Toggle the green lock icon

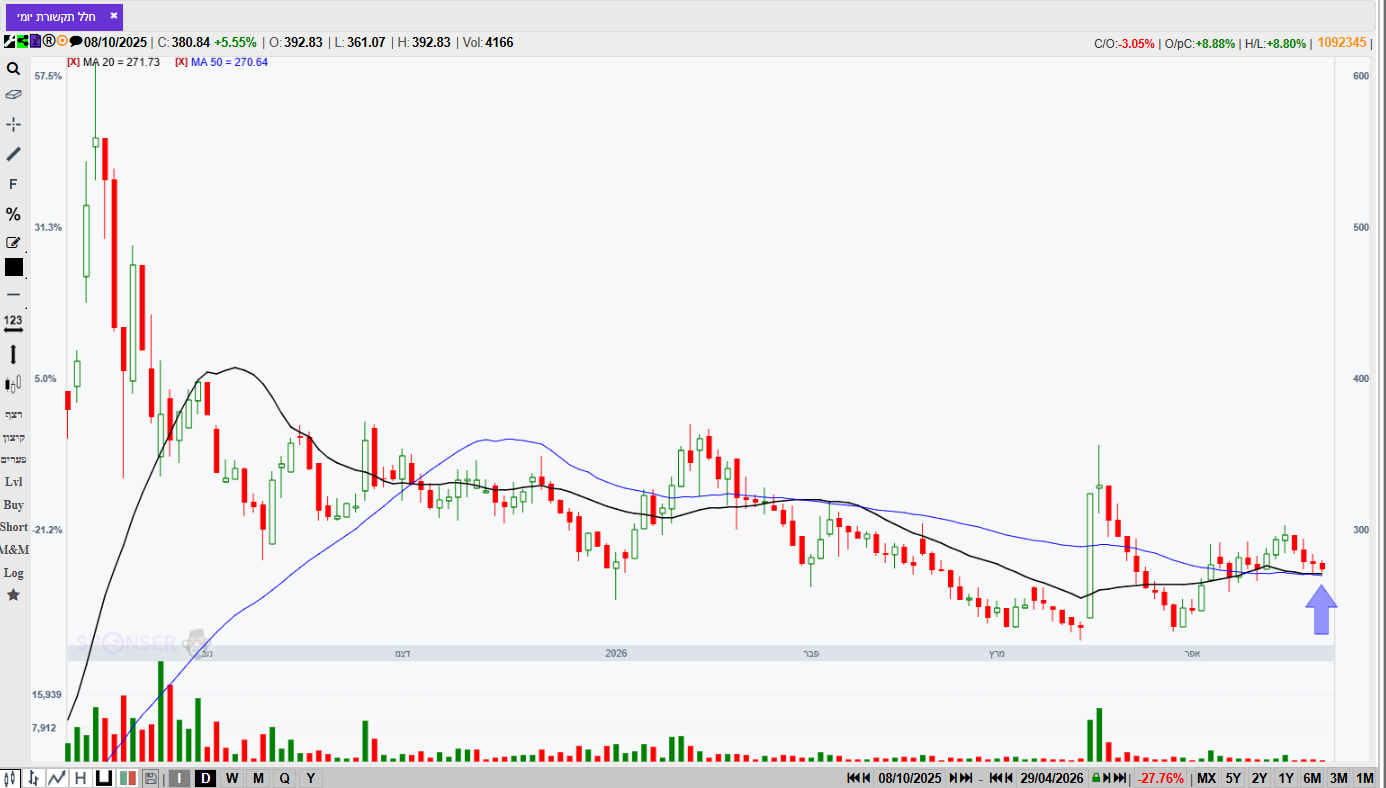1096,778
